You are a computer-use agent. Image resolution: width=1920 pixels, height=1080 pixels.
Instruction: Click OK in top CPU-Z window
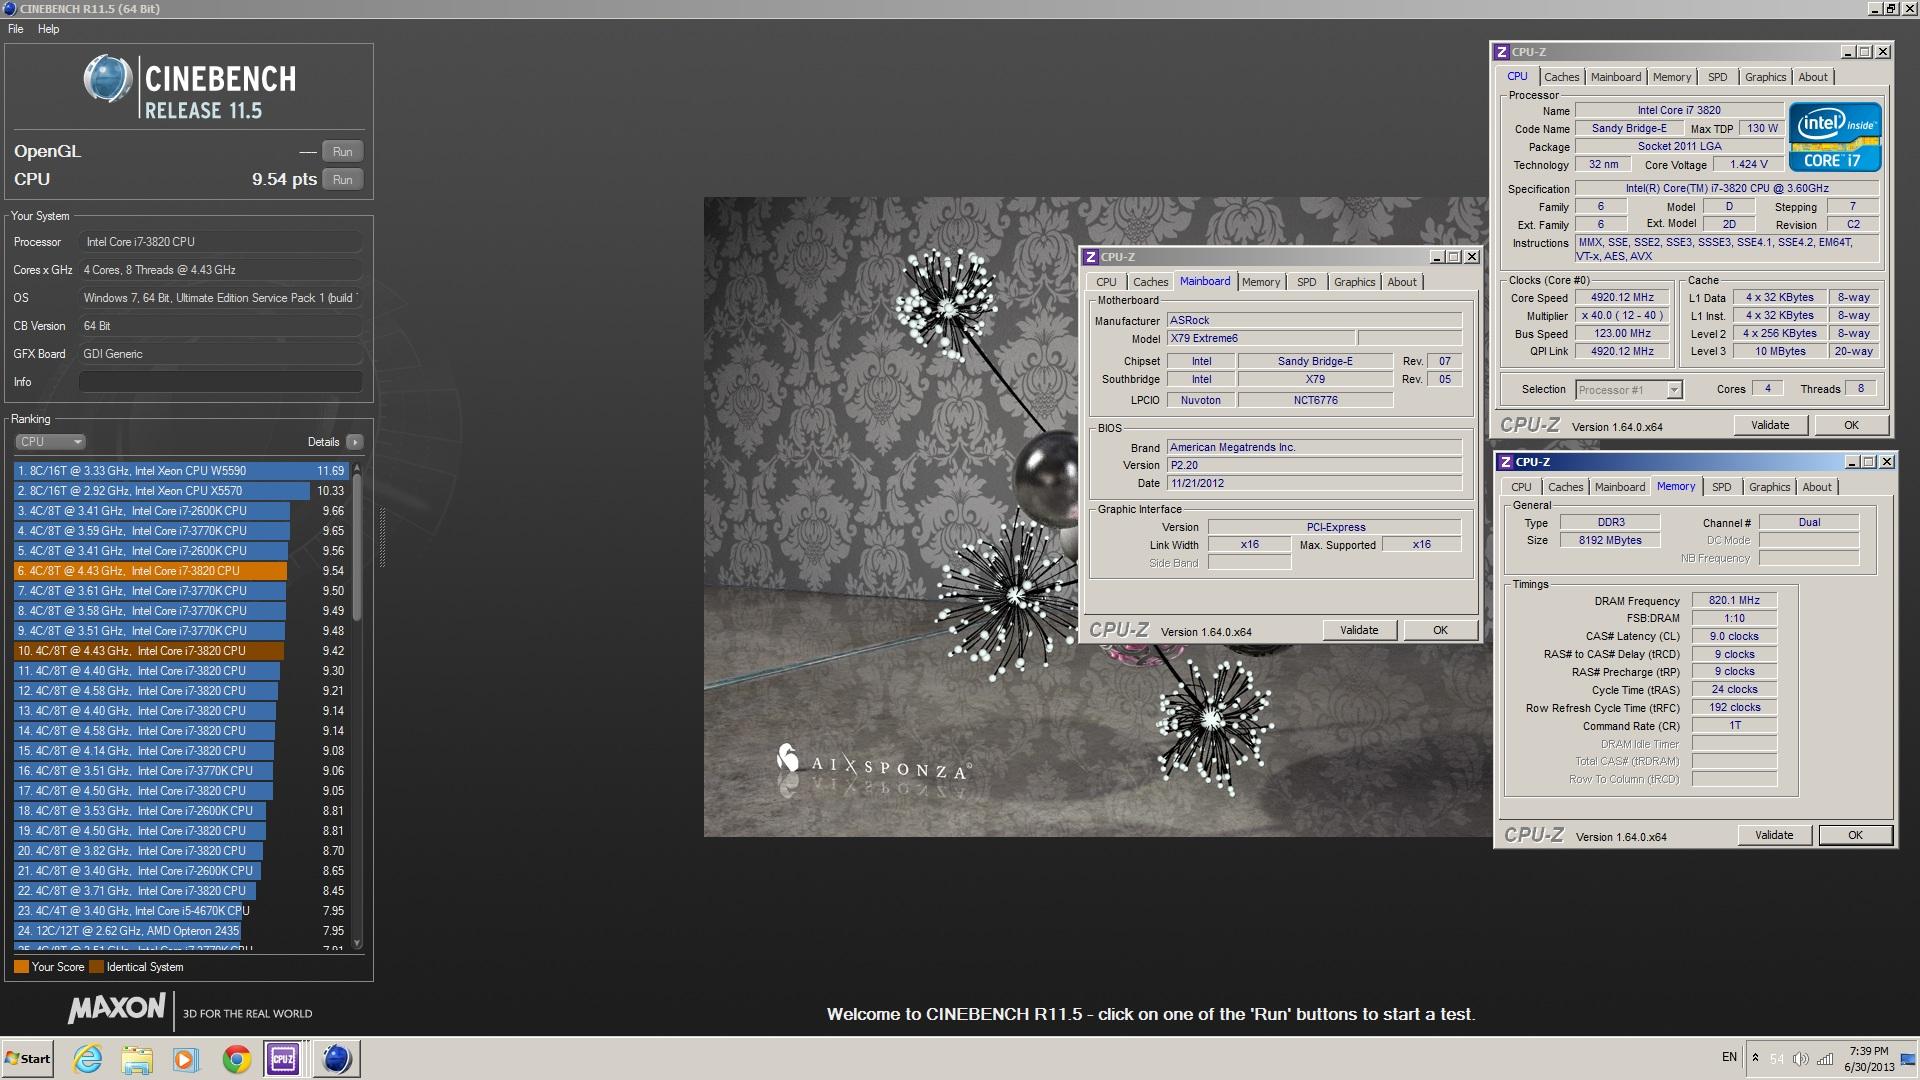(1851, 425)
